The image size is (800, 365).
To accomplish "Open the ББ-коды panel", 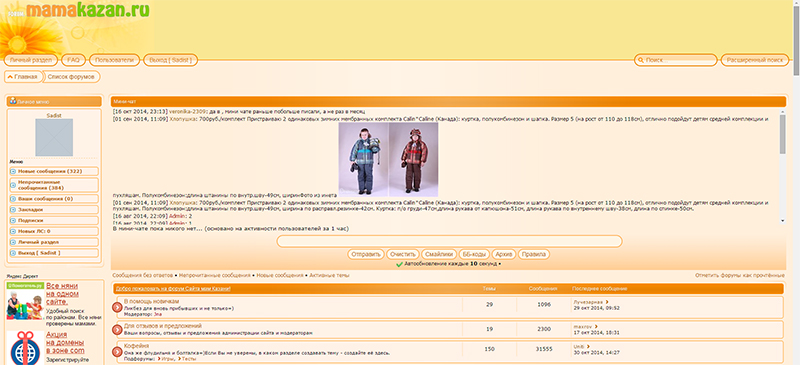I will click(473, 254).
